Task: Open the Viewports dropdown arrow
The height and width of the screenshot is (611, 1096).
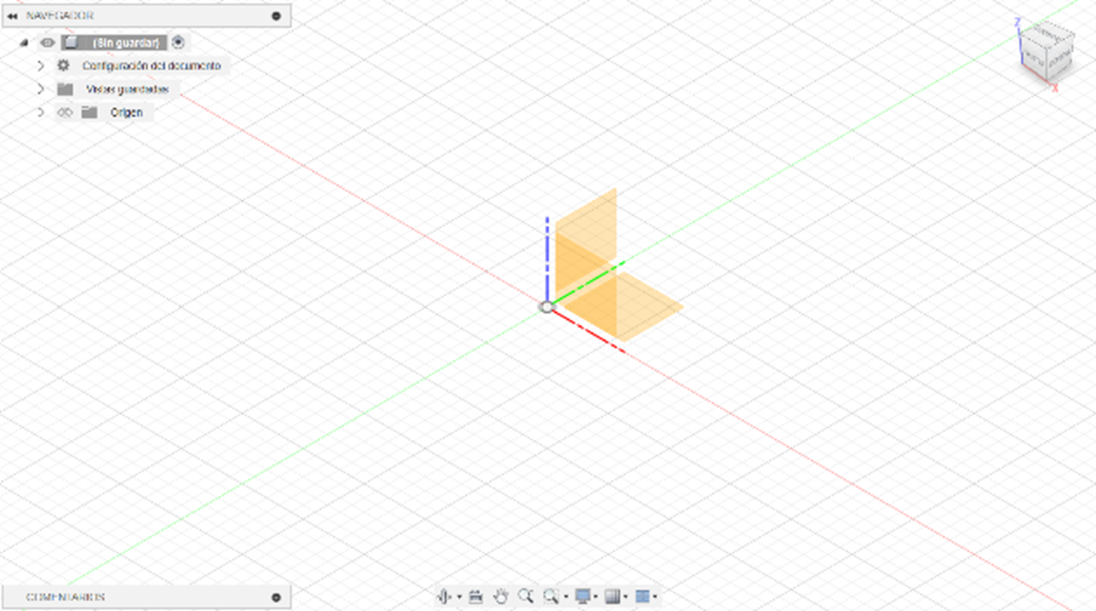Action: 655,597
